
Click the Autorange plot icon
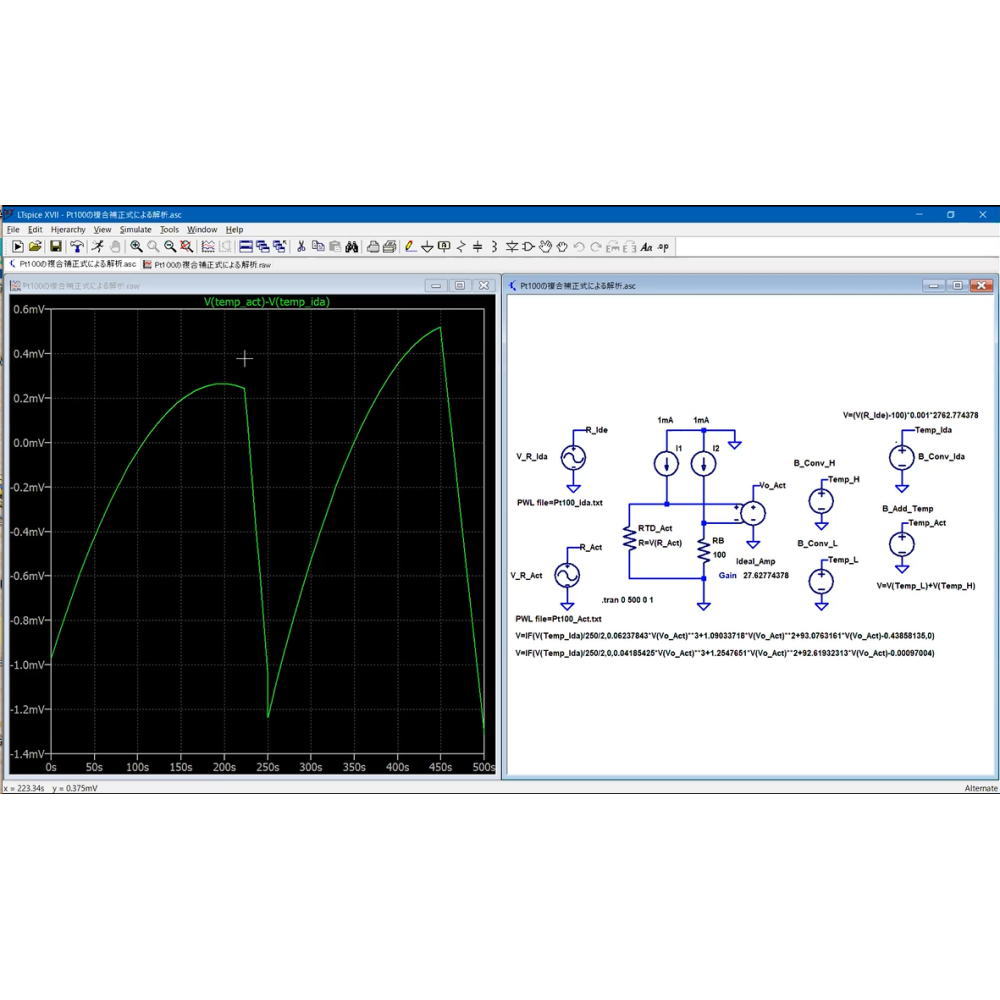click(208, 246)
